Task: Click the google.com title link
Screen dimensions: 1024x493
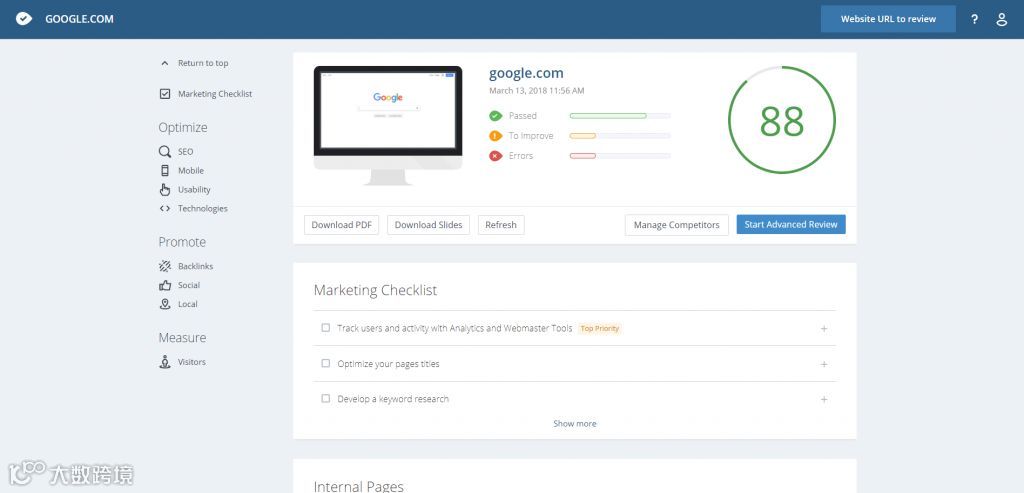Action: click(526, 73)
